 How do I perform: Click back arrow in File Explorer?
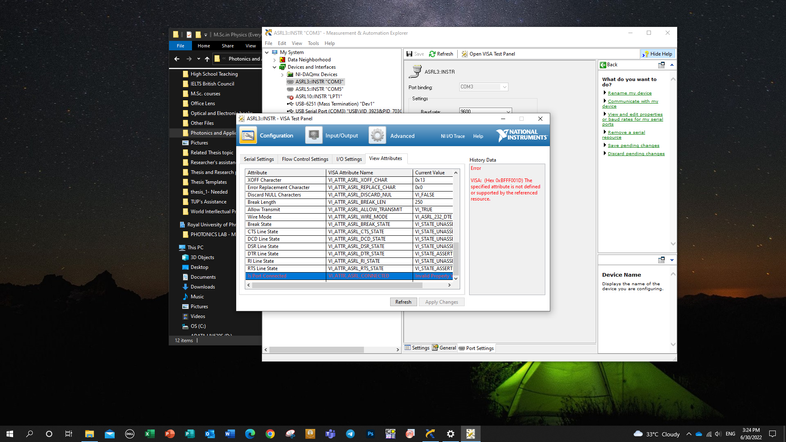(177, 59)
